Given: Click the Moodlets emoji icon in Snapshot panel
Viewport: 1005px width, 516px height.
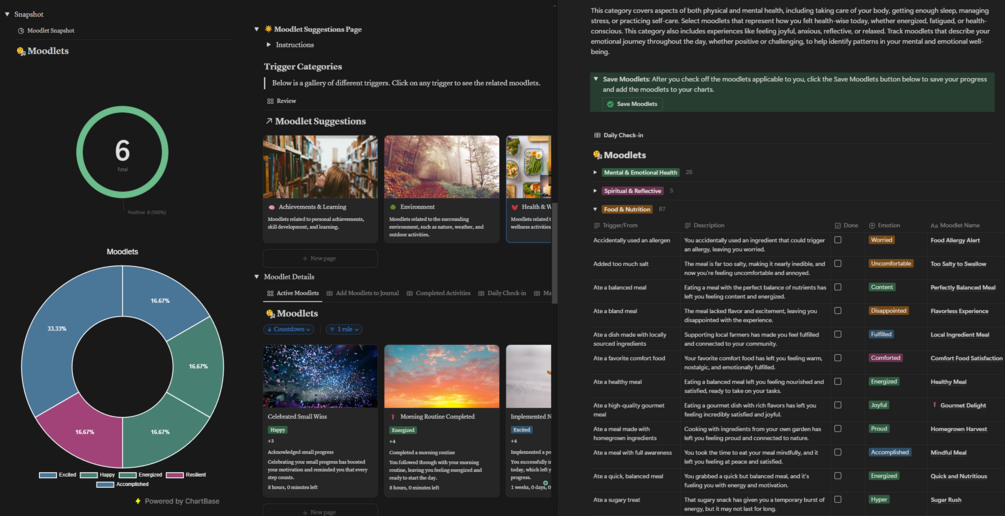Looking at the screenshot, I should pyautogui.click(x=21, y=51).
